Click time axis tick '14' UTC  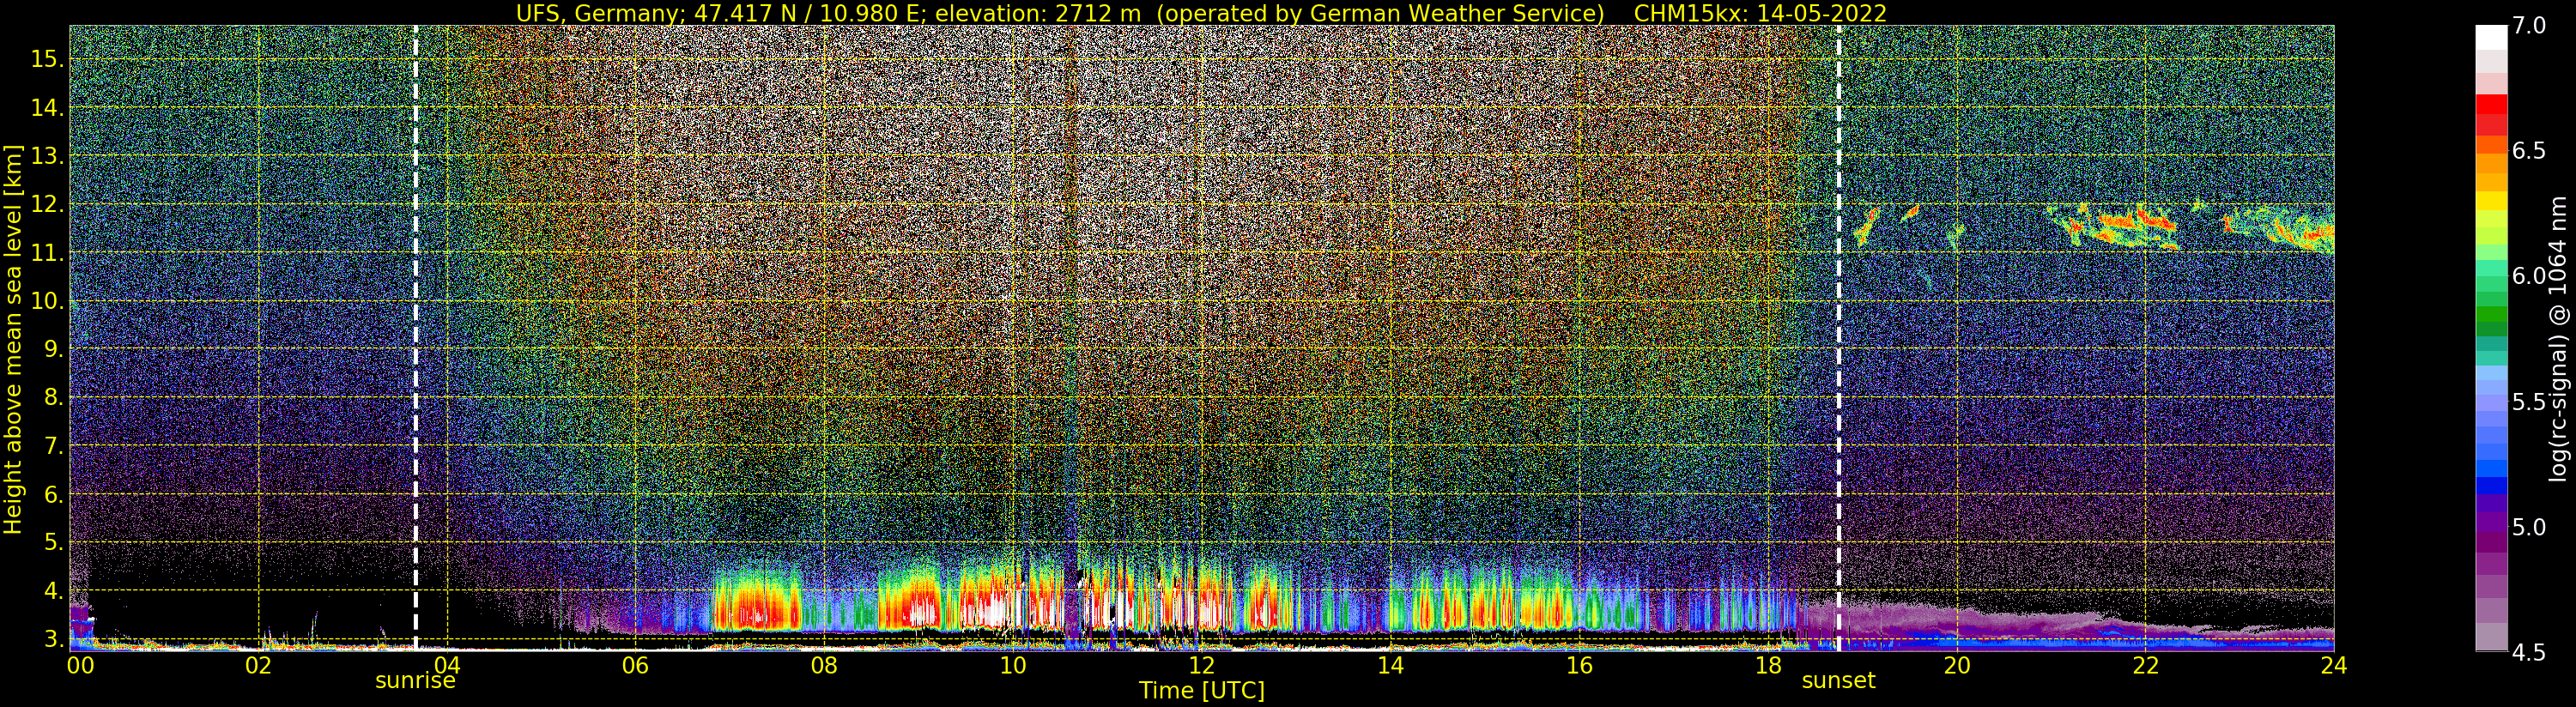(x=1391, y=665)
